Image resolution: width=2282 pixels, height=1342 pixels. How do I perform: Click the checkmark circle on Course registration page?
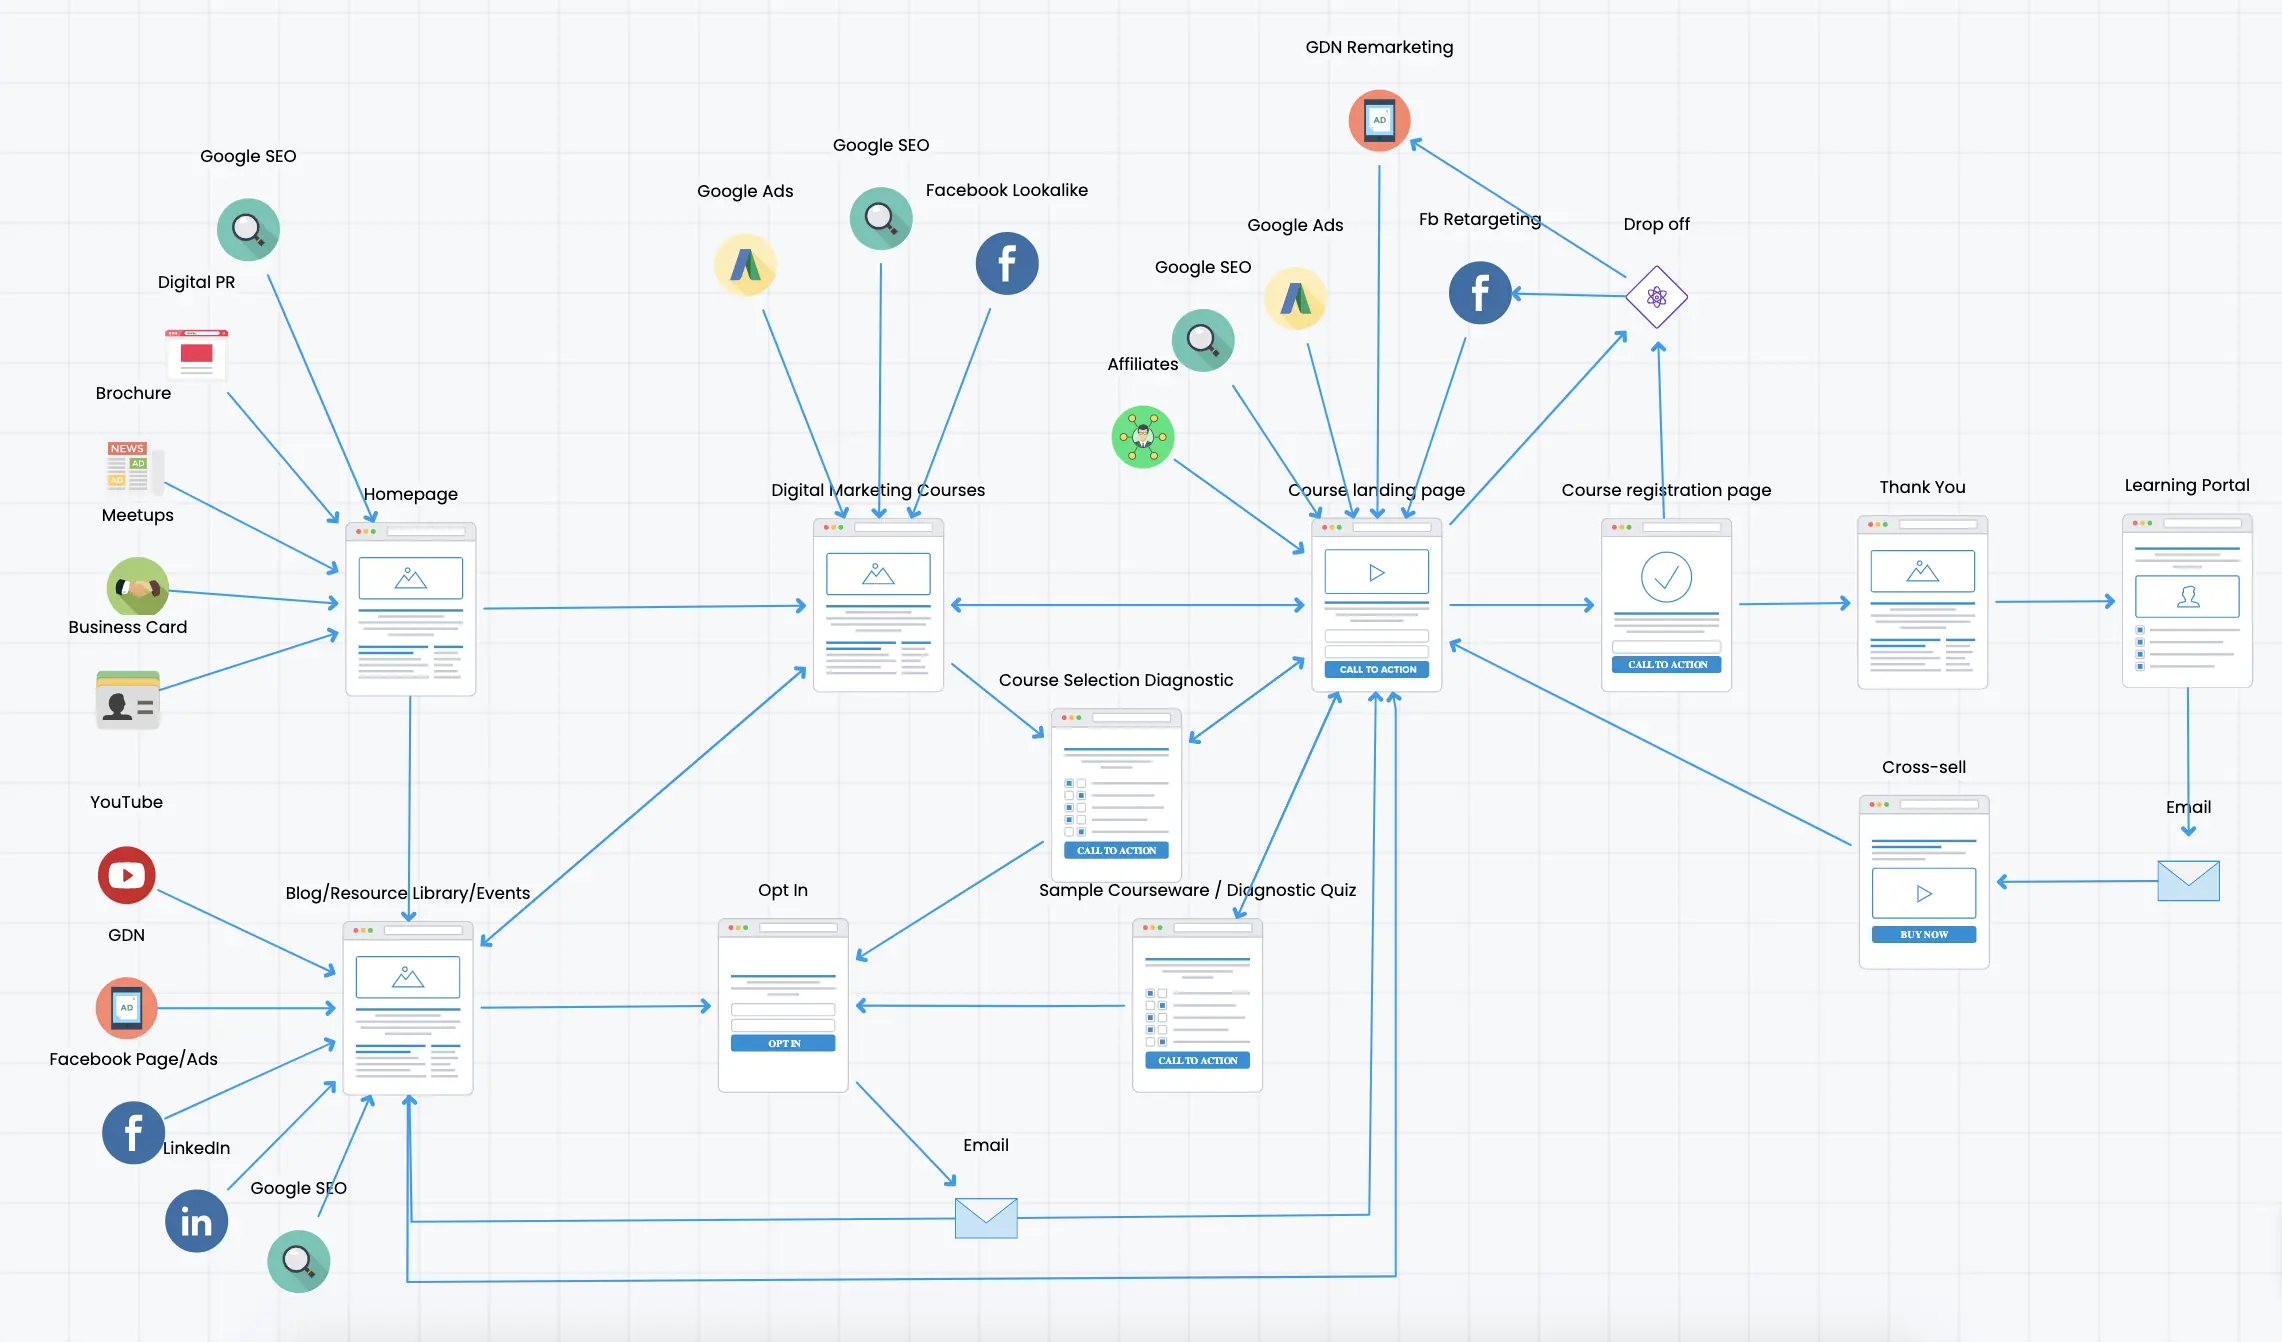(1666, 577)
